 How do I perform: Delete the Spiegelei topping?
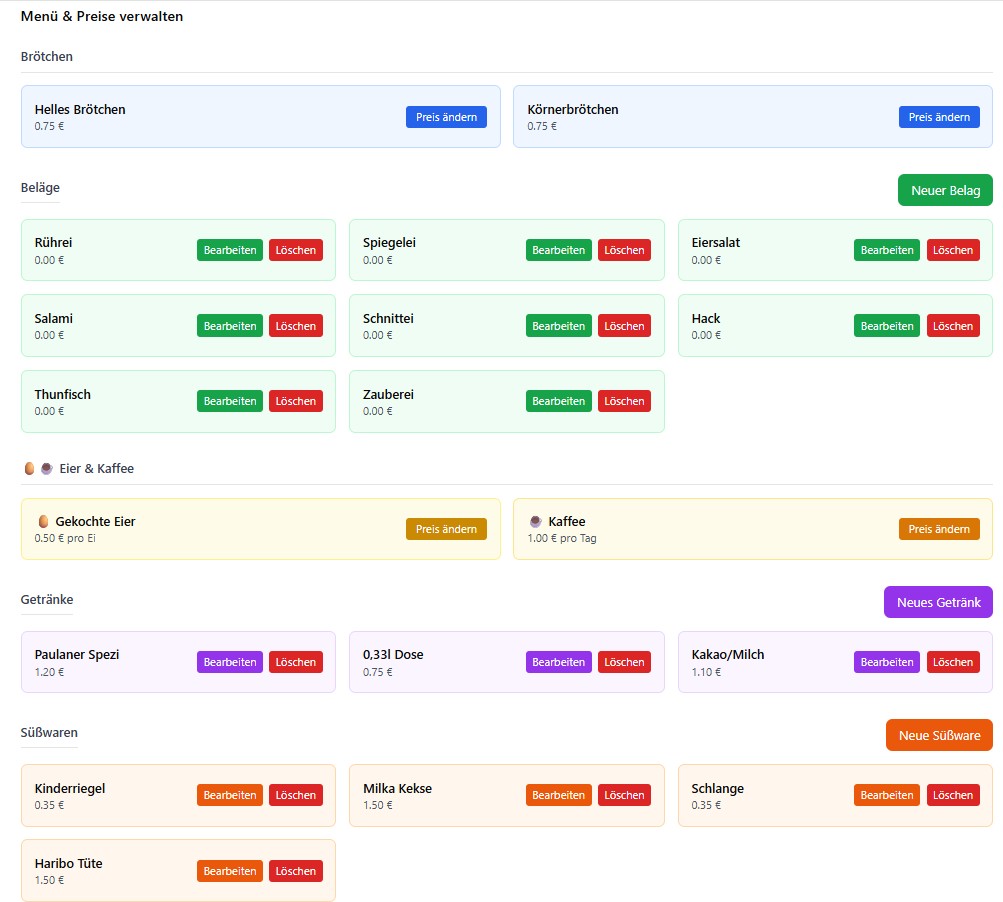624,250
